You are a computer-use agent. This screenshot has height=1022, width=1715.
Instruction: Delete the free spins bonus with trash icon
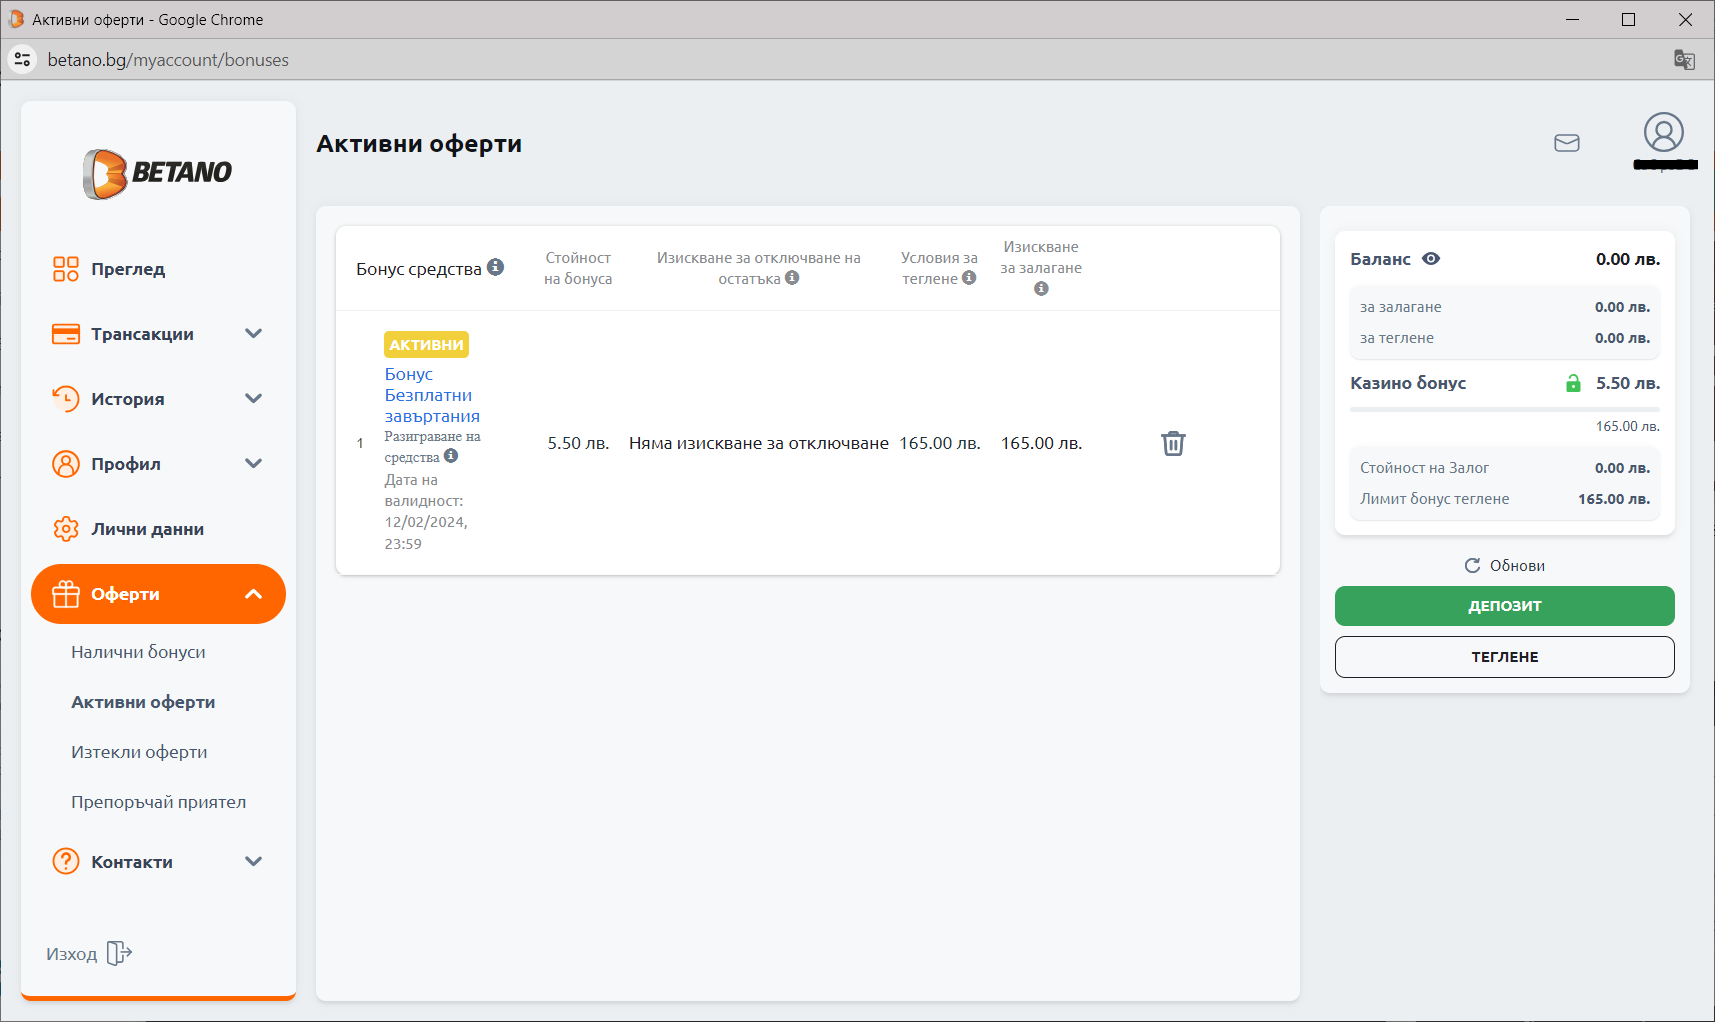(x=1173, y=443)
